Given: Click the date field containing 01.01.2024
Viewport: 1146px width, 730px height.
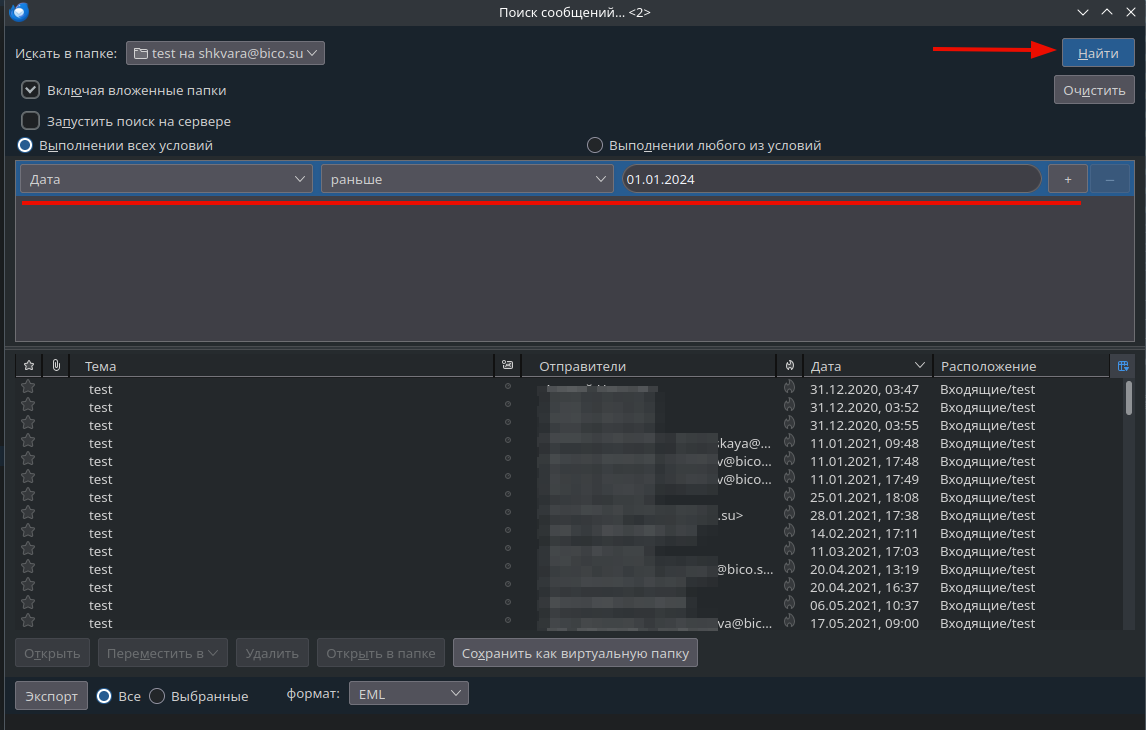Looking at the screenshot, I should coord(832,179).
